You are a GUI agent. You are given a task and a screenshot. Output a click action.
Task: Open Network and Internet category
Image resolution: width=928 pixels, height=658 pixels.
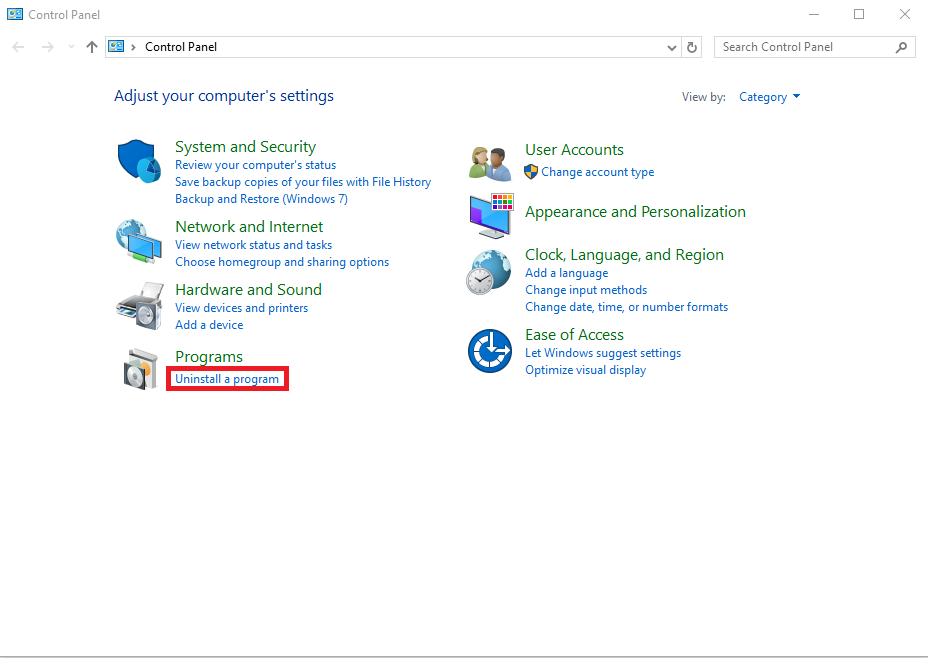point(249,227)
